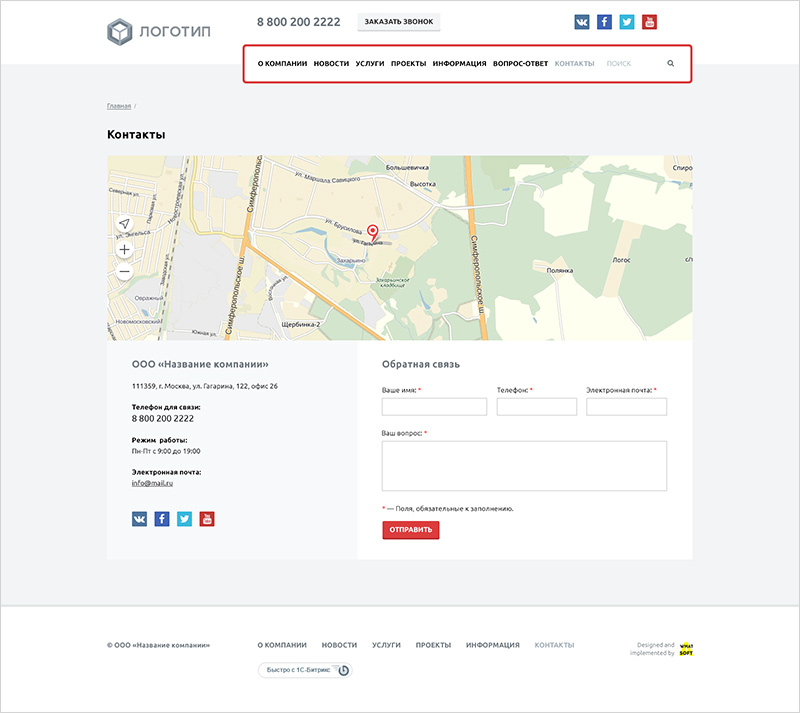Image resolution: width=800 pixels, height=713 pixels.
Task: Zoom out the map with the minus button
Action: click(x=124, y=272)
